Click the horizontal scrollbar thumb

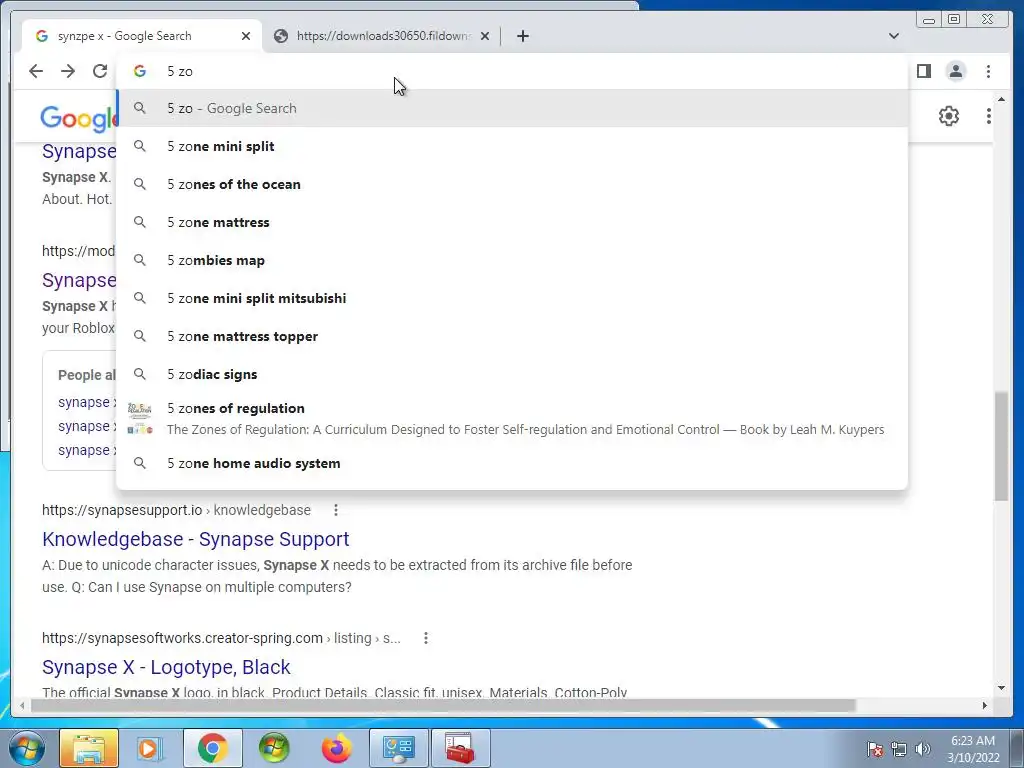tap(443, 705)
